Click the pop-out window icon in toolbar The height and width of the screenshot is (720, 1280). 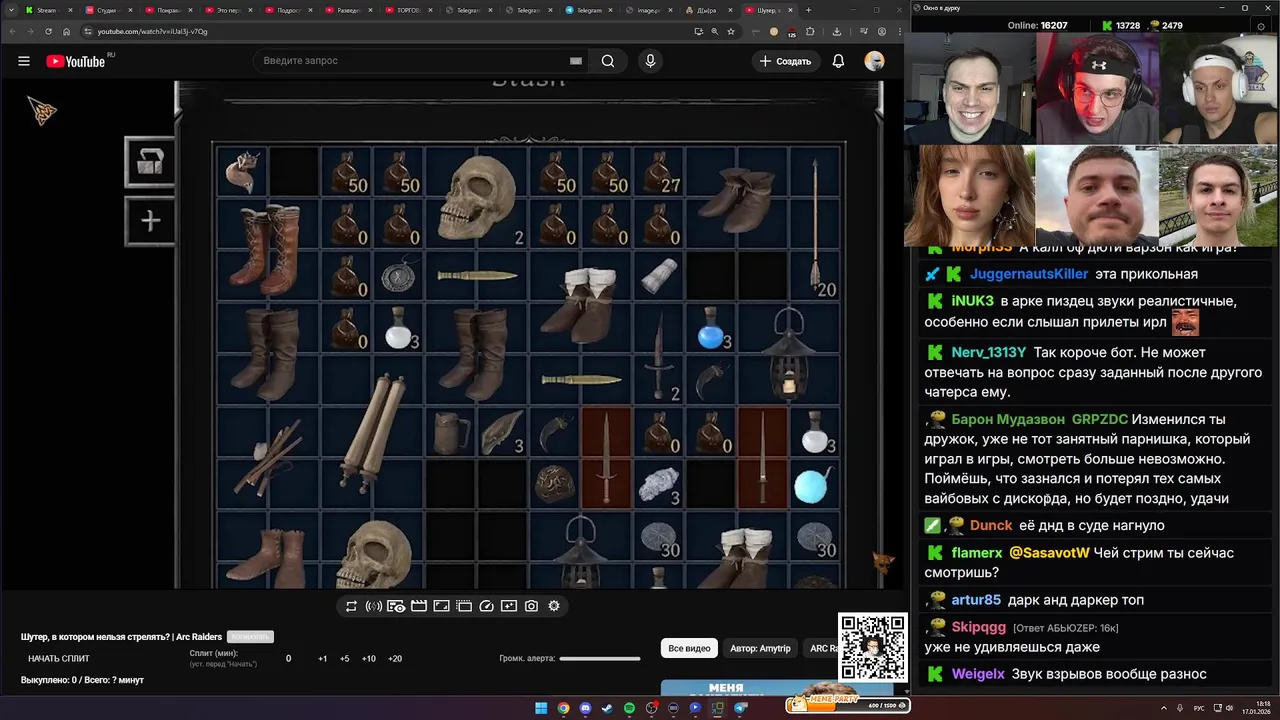464,606
